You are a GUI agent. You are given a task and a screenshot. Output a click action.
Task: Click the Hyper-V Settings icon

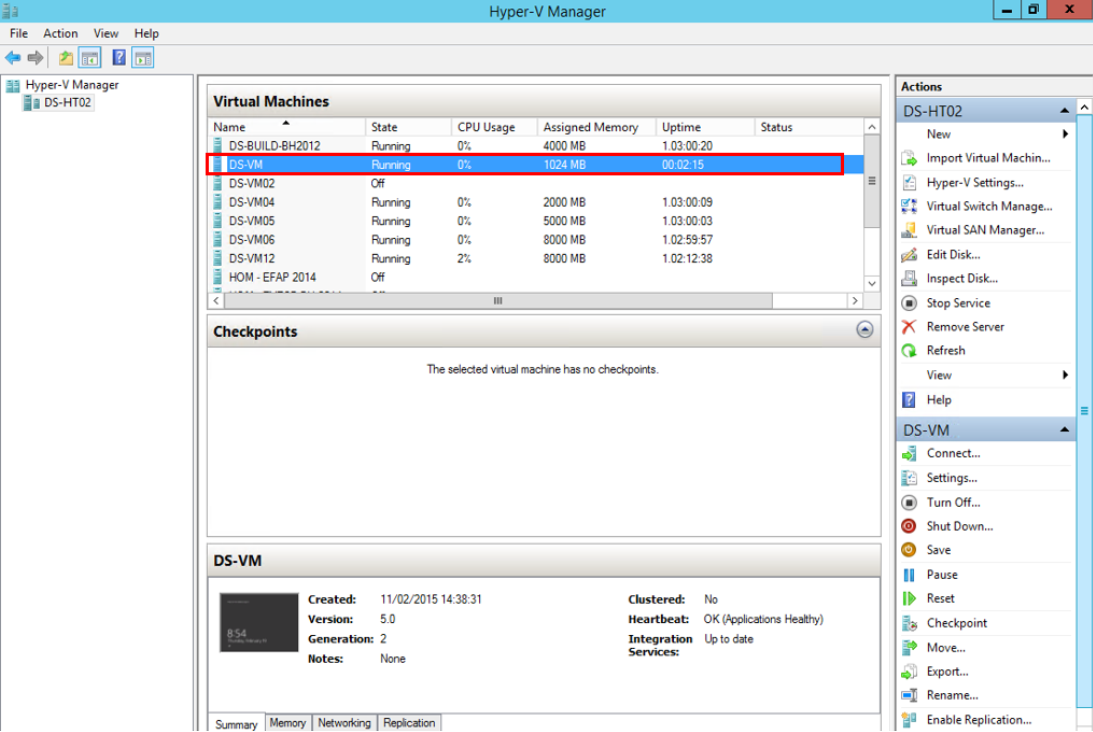click(909, 183)
